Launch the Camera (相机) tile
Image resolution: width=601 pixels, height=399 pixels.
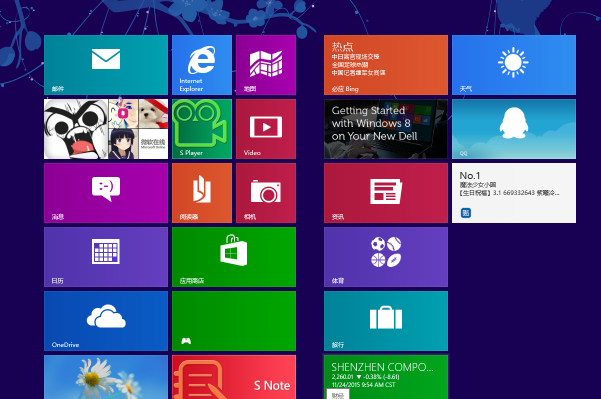coord(266,193)
